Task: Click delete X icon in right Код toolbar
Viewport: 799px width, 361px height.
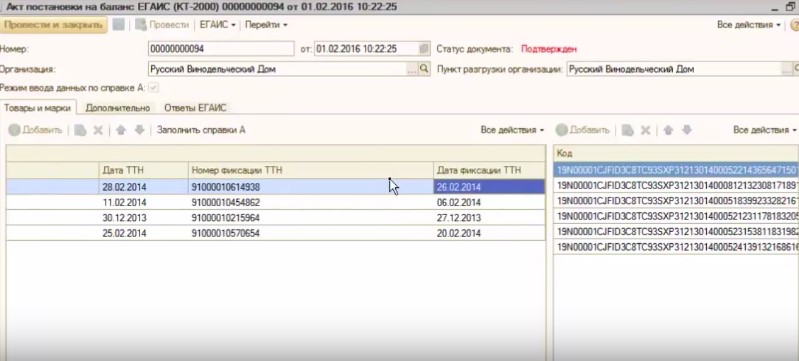Action: pyautogui.click(x=645, y=131)
